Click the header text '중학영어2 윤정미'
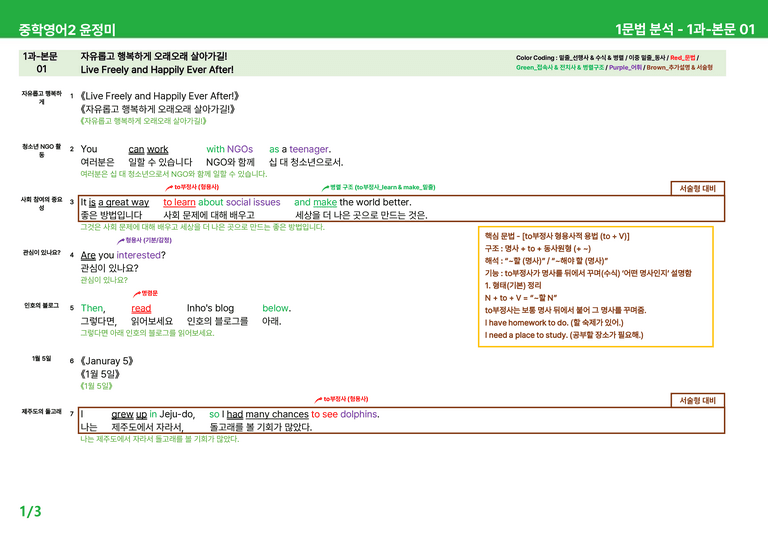 point(67,30)
